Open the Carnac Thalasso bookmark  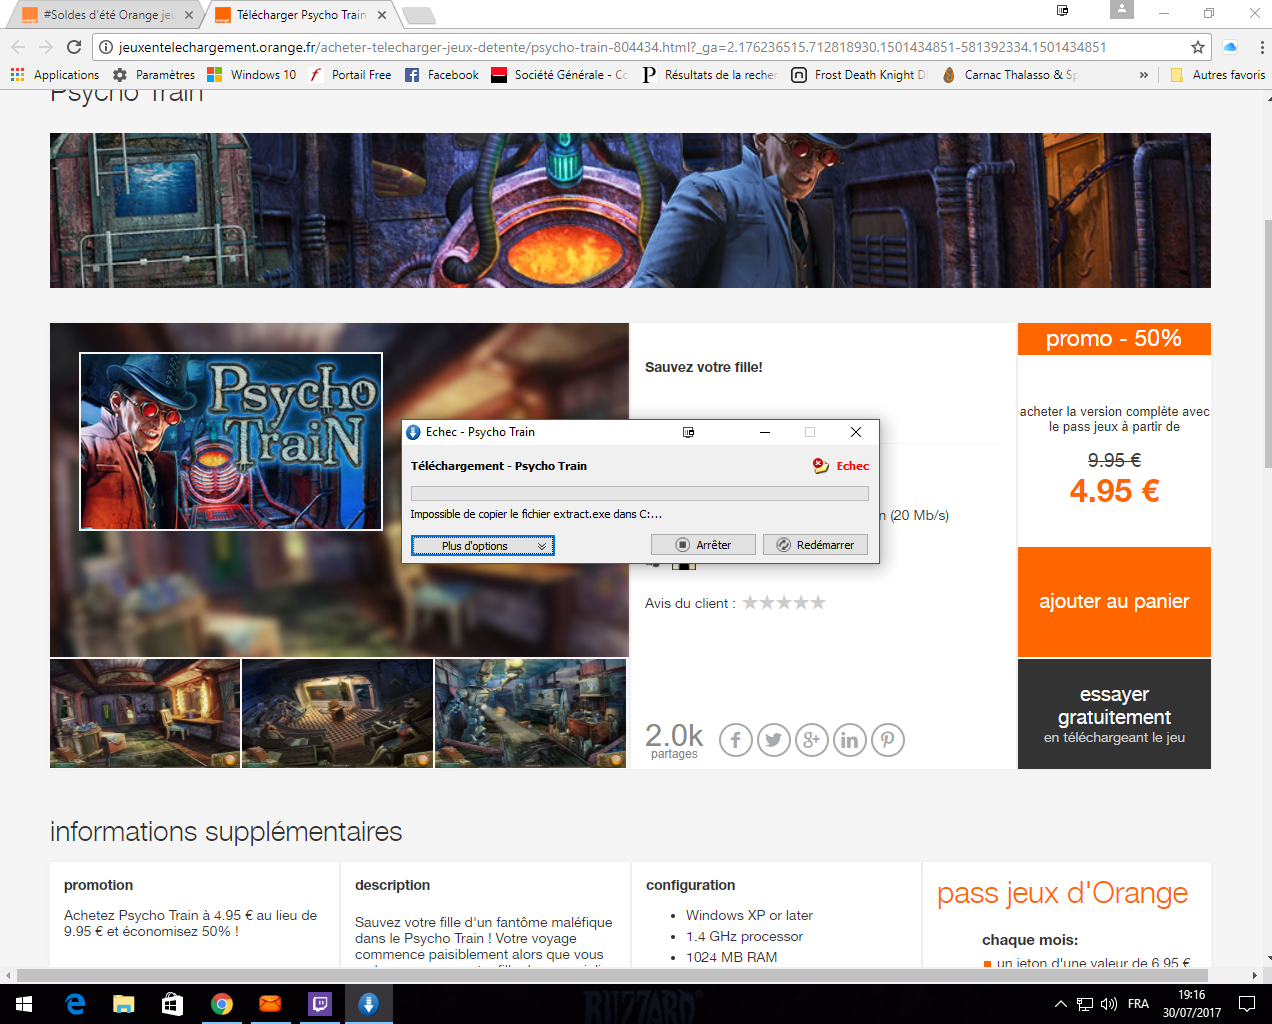coord(1009,75)
